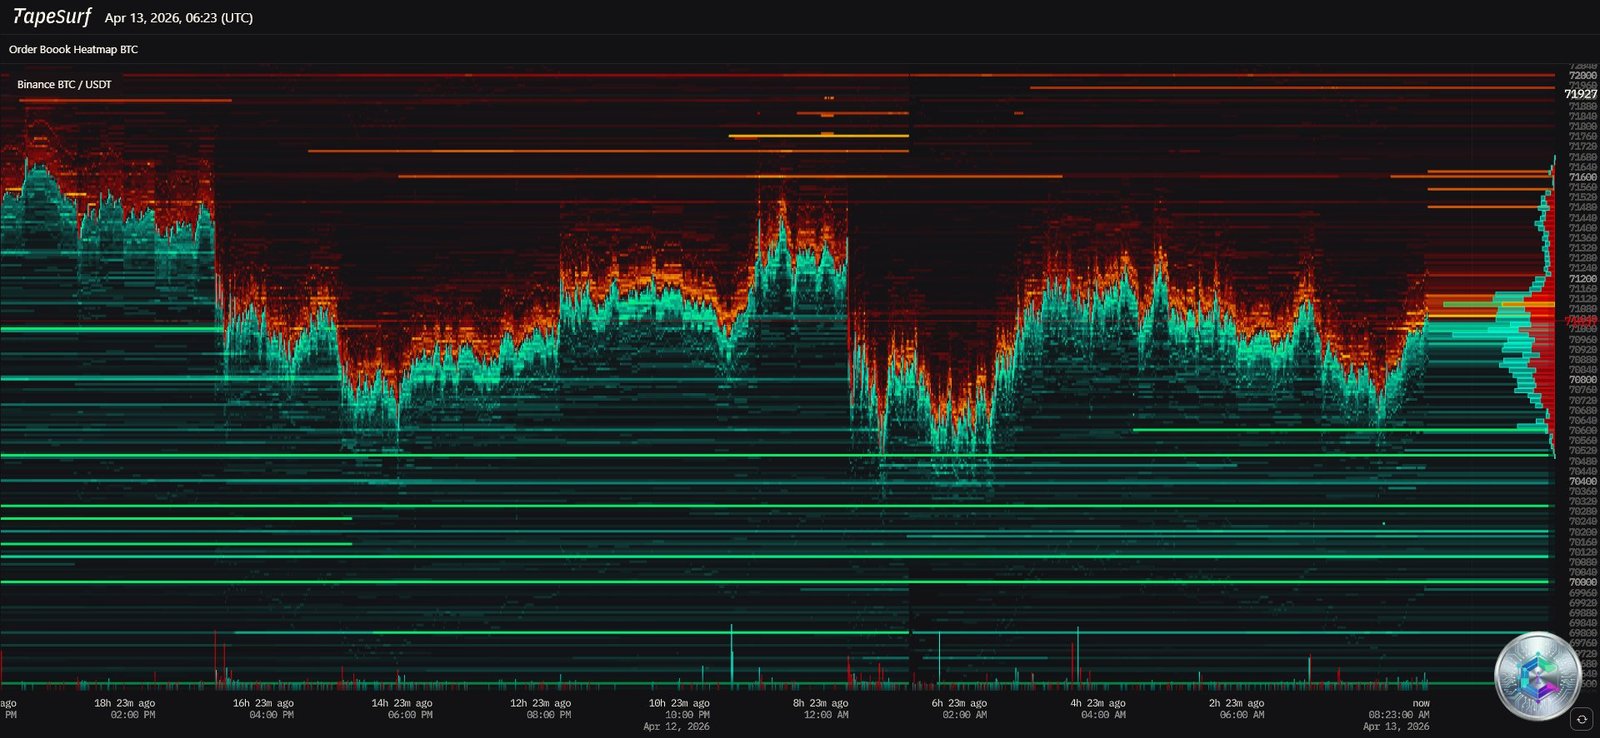Click the red last-price marker on price axis
The height and width of the screenshot is (738, 1600).
1582,320
